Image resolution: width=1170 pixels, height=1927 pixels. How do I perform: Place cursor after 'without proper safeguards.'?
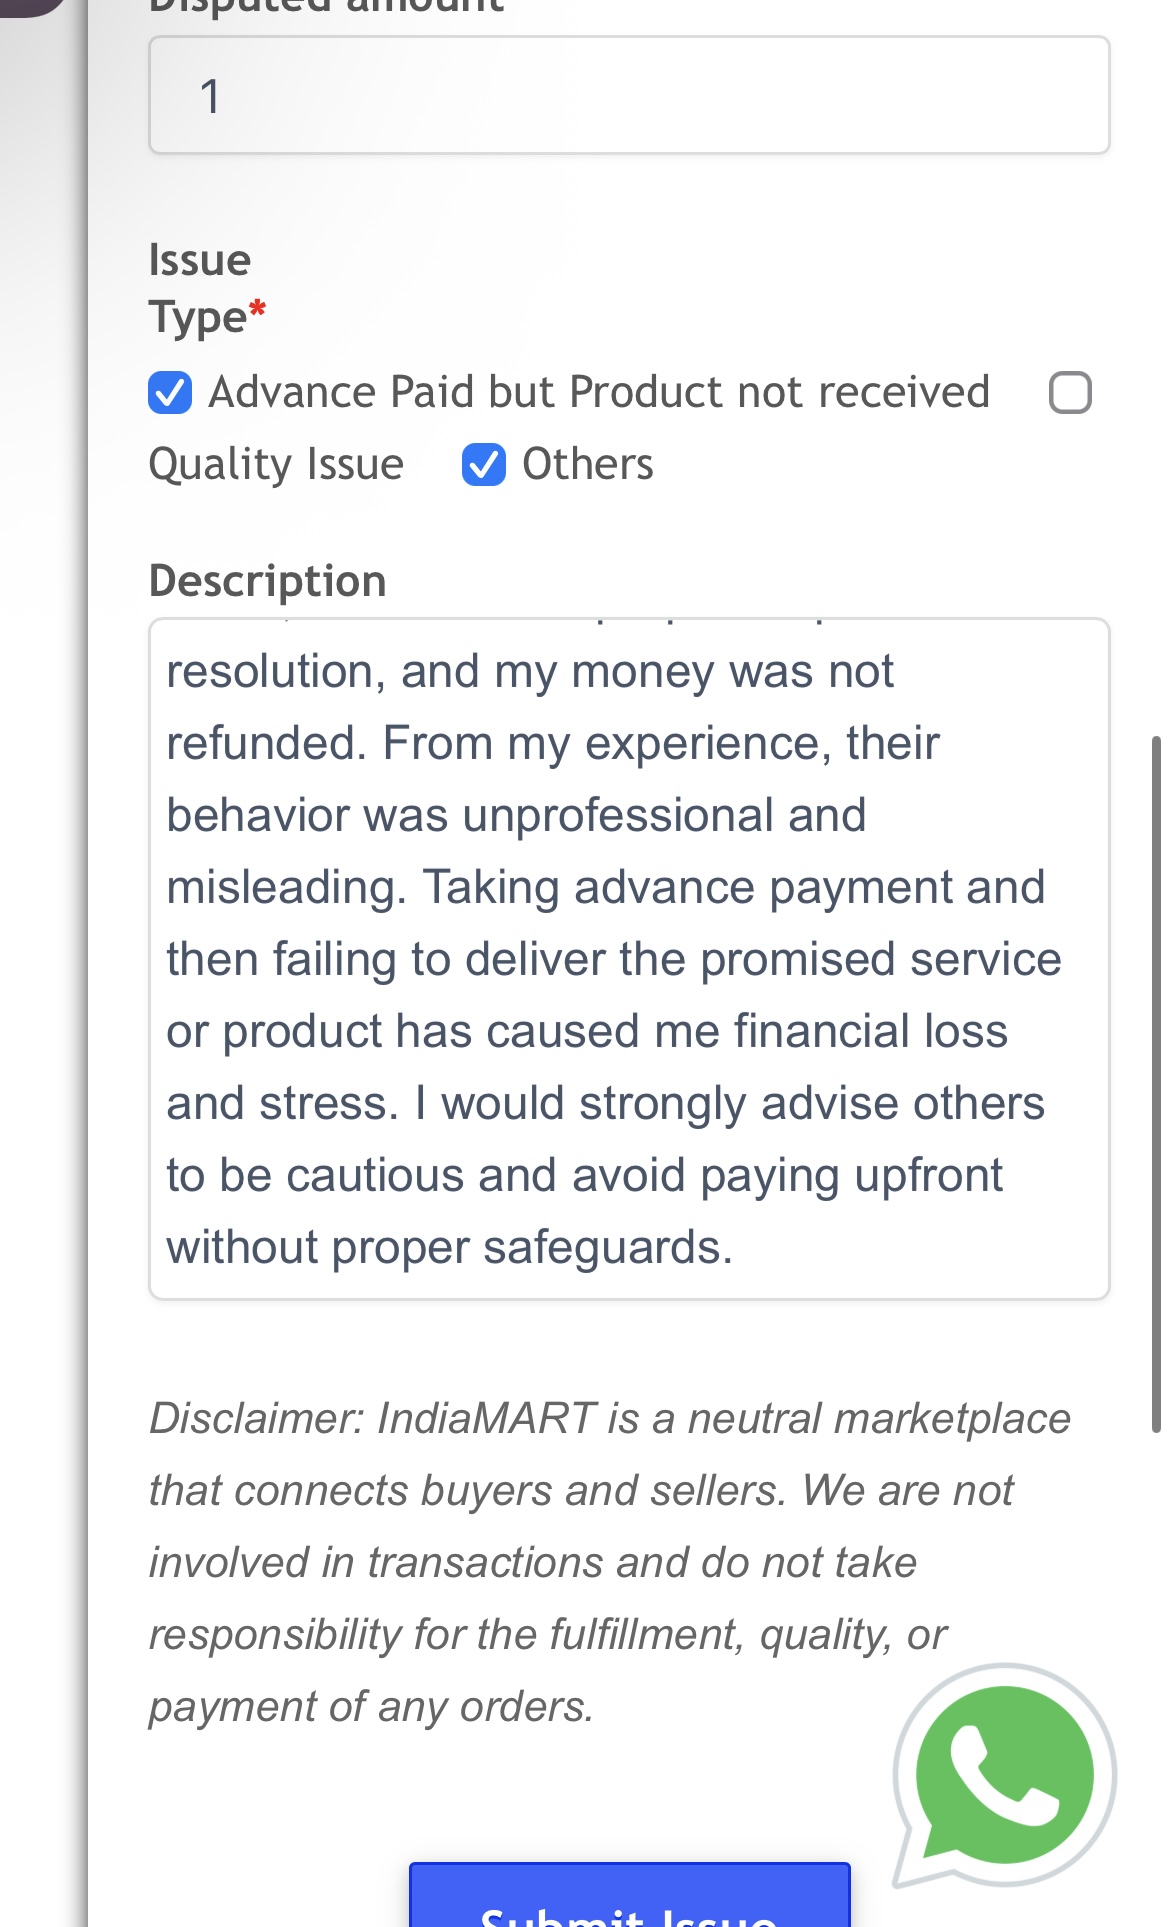(x=735, y=1248)
